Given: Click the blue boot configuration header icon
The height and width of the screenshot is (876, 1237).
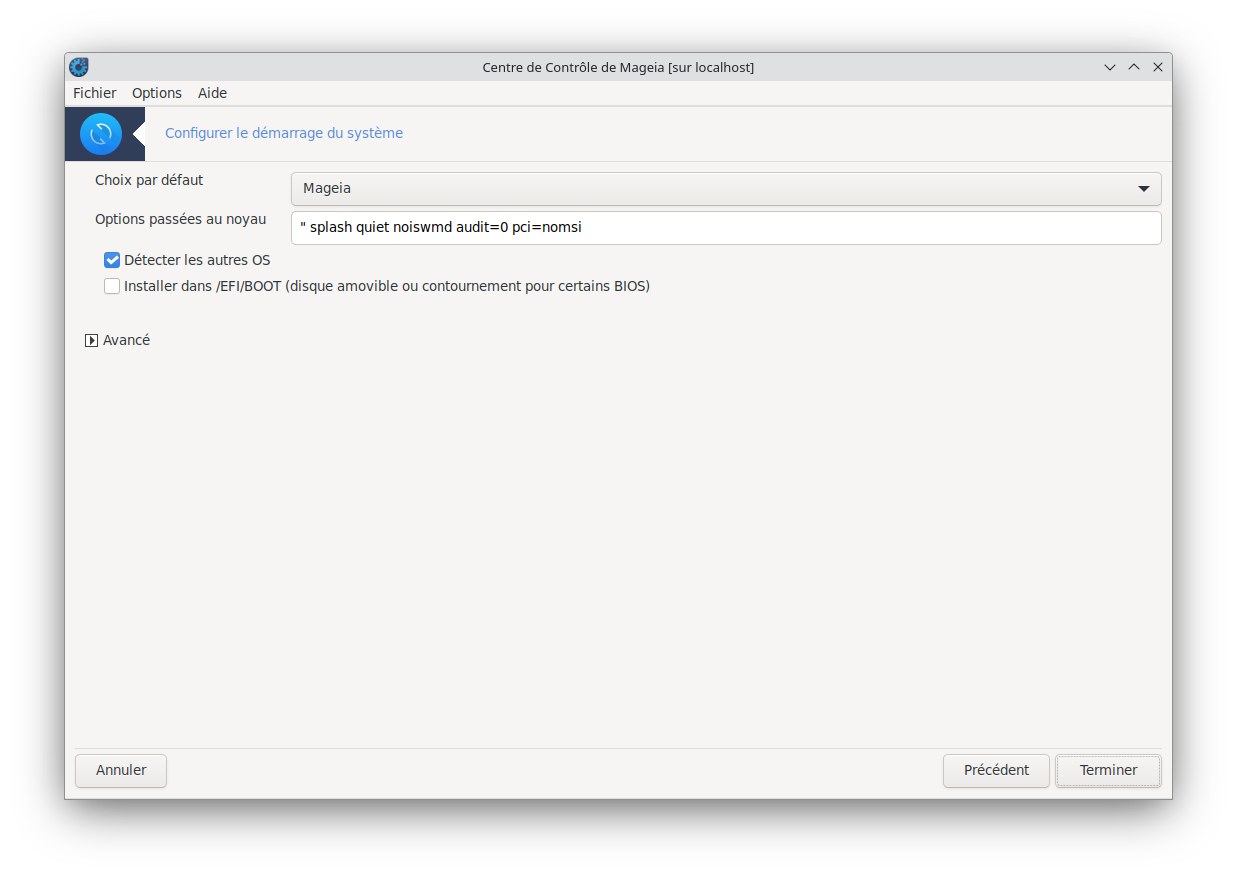Looking at the screenshot, I should 101,134.
